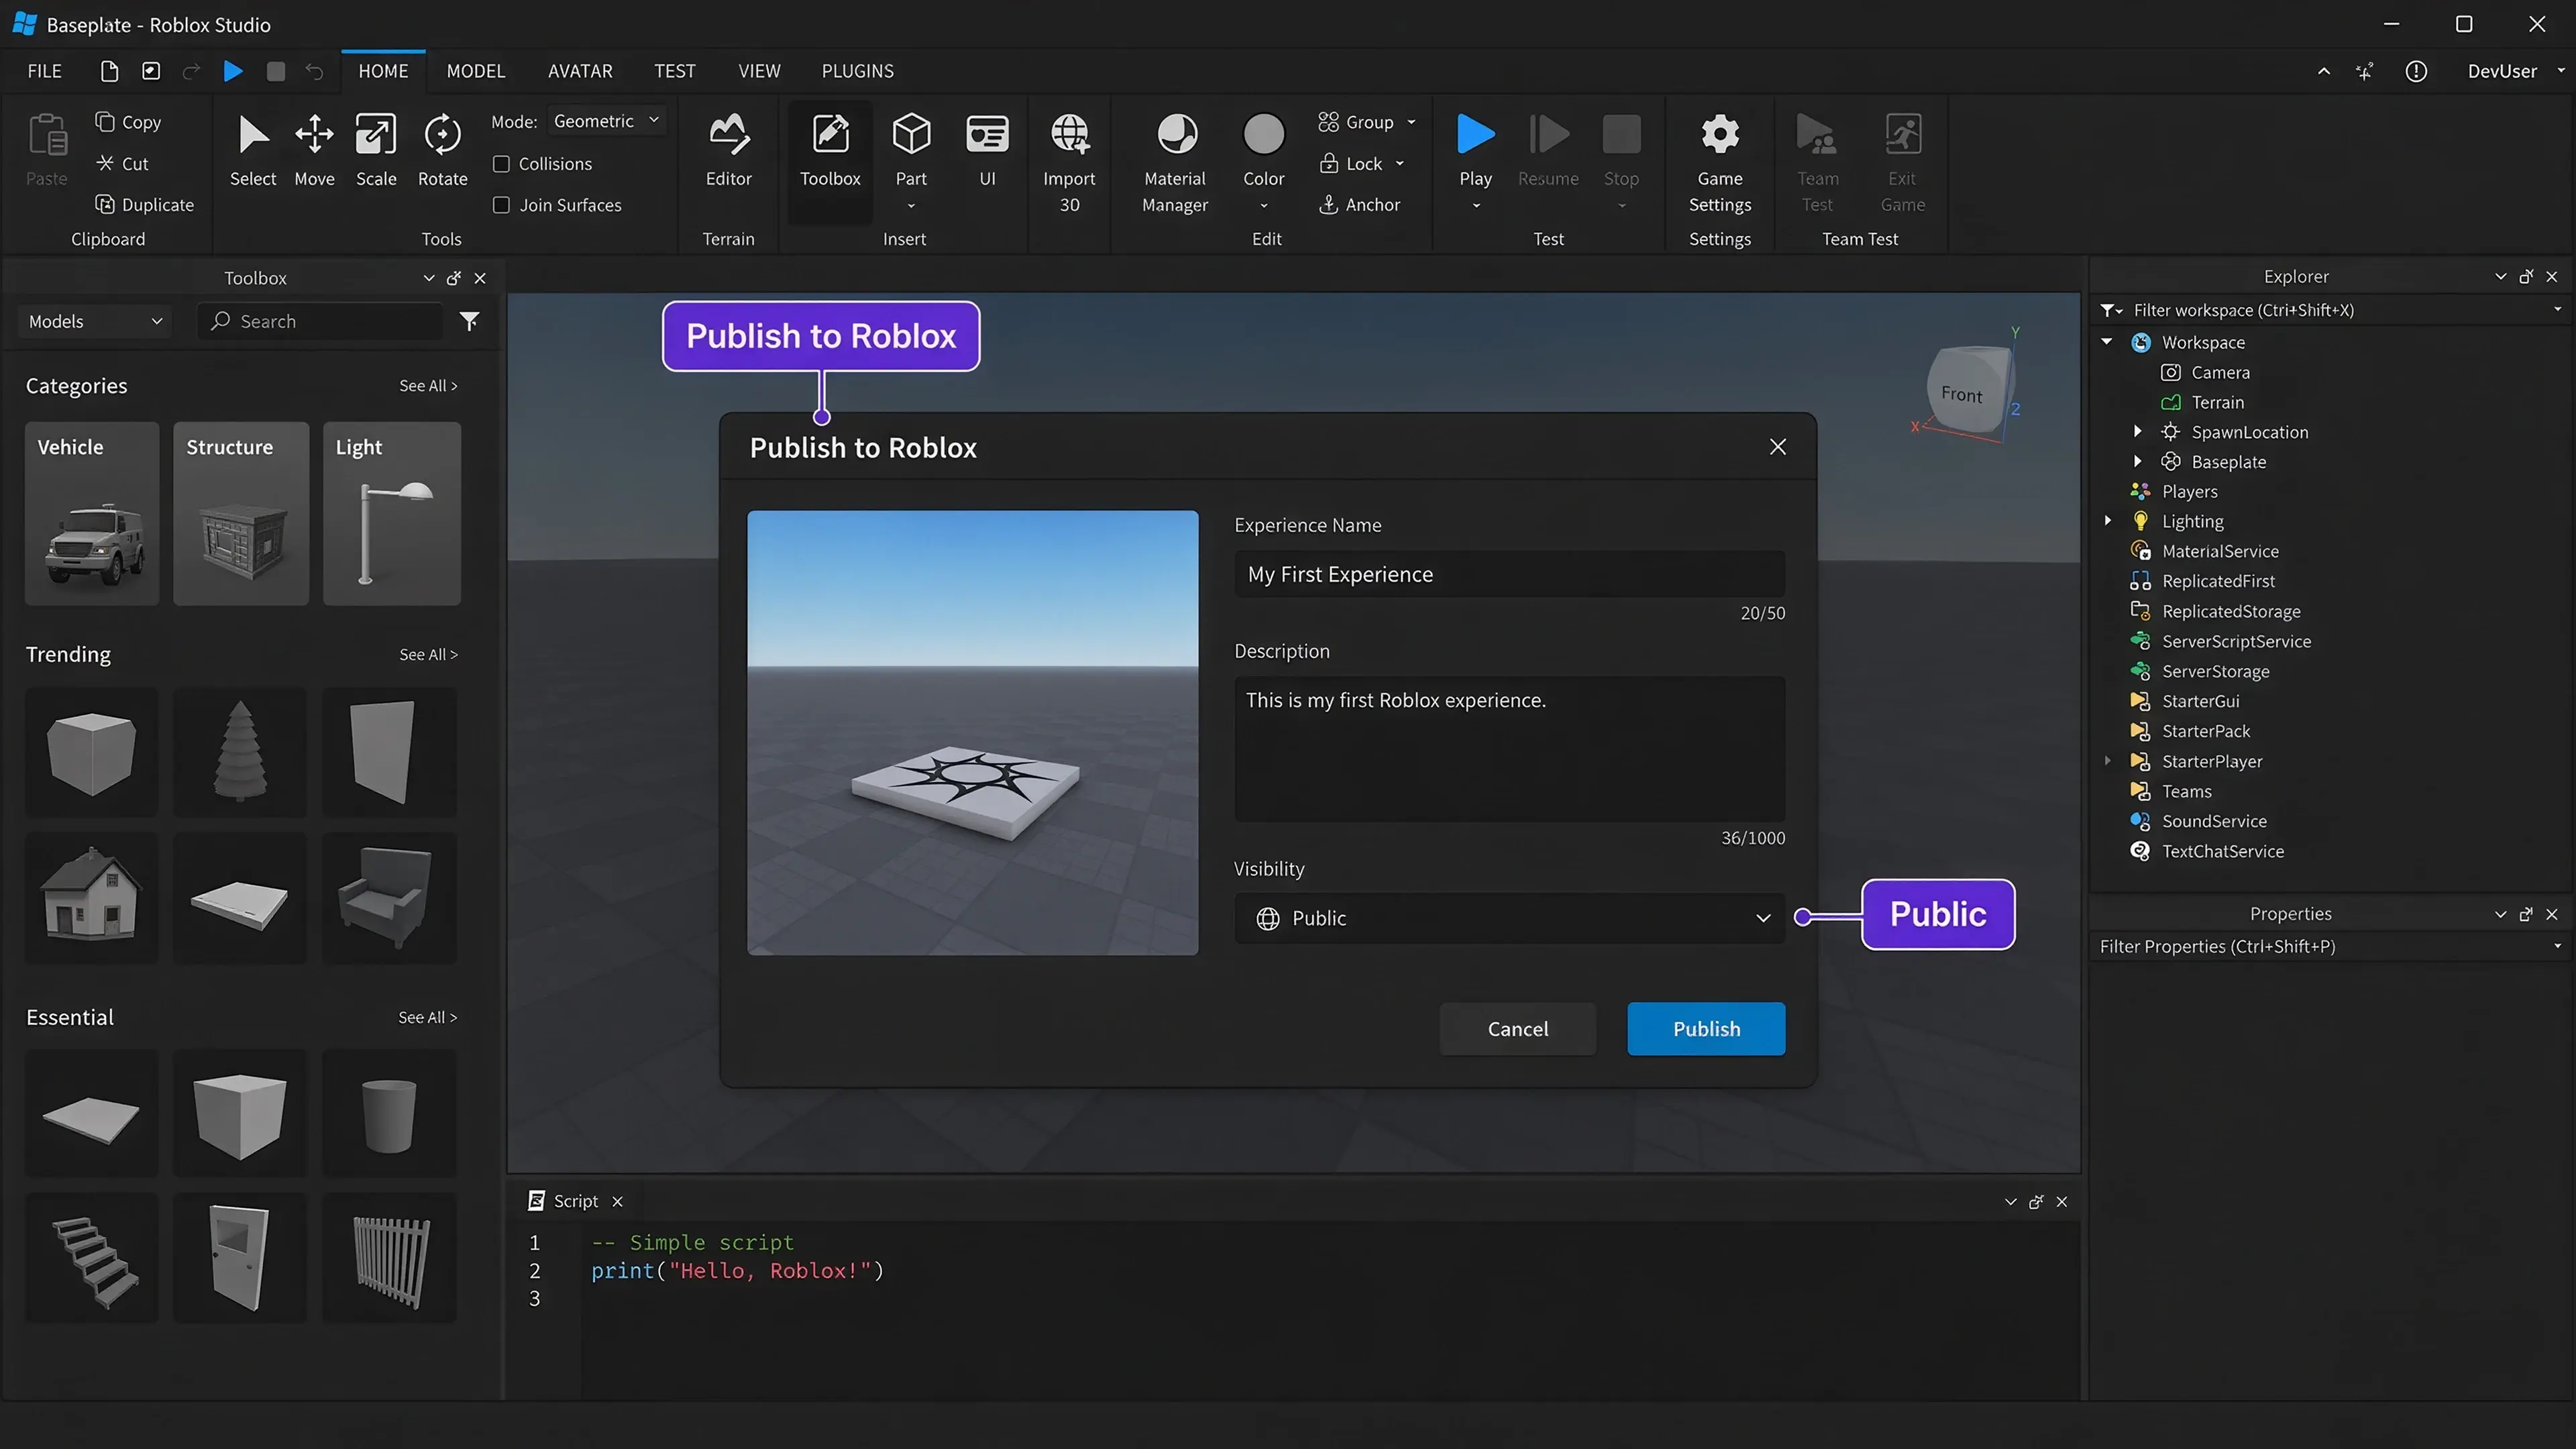
Task: Open the Models category dropdown
Action: click(95, 321)
